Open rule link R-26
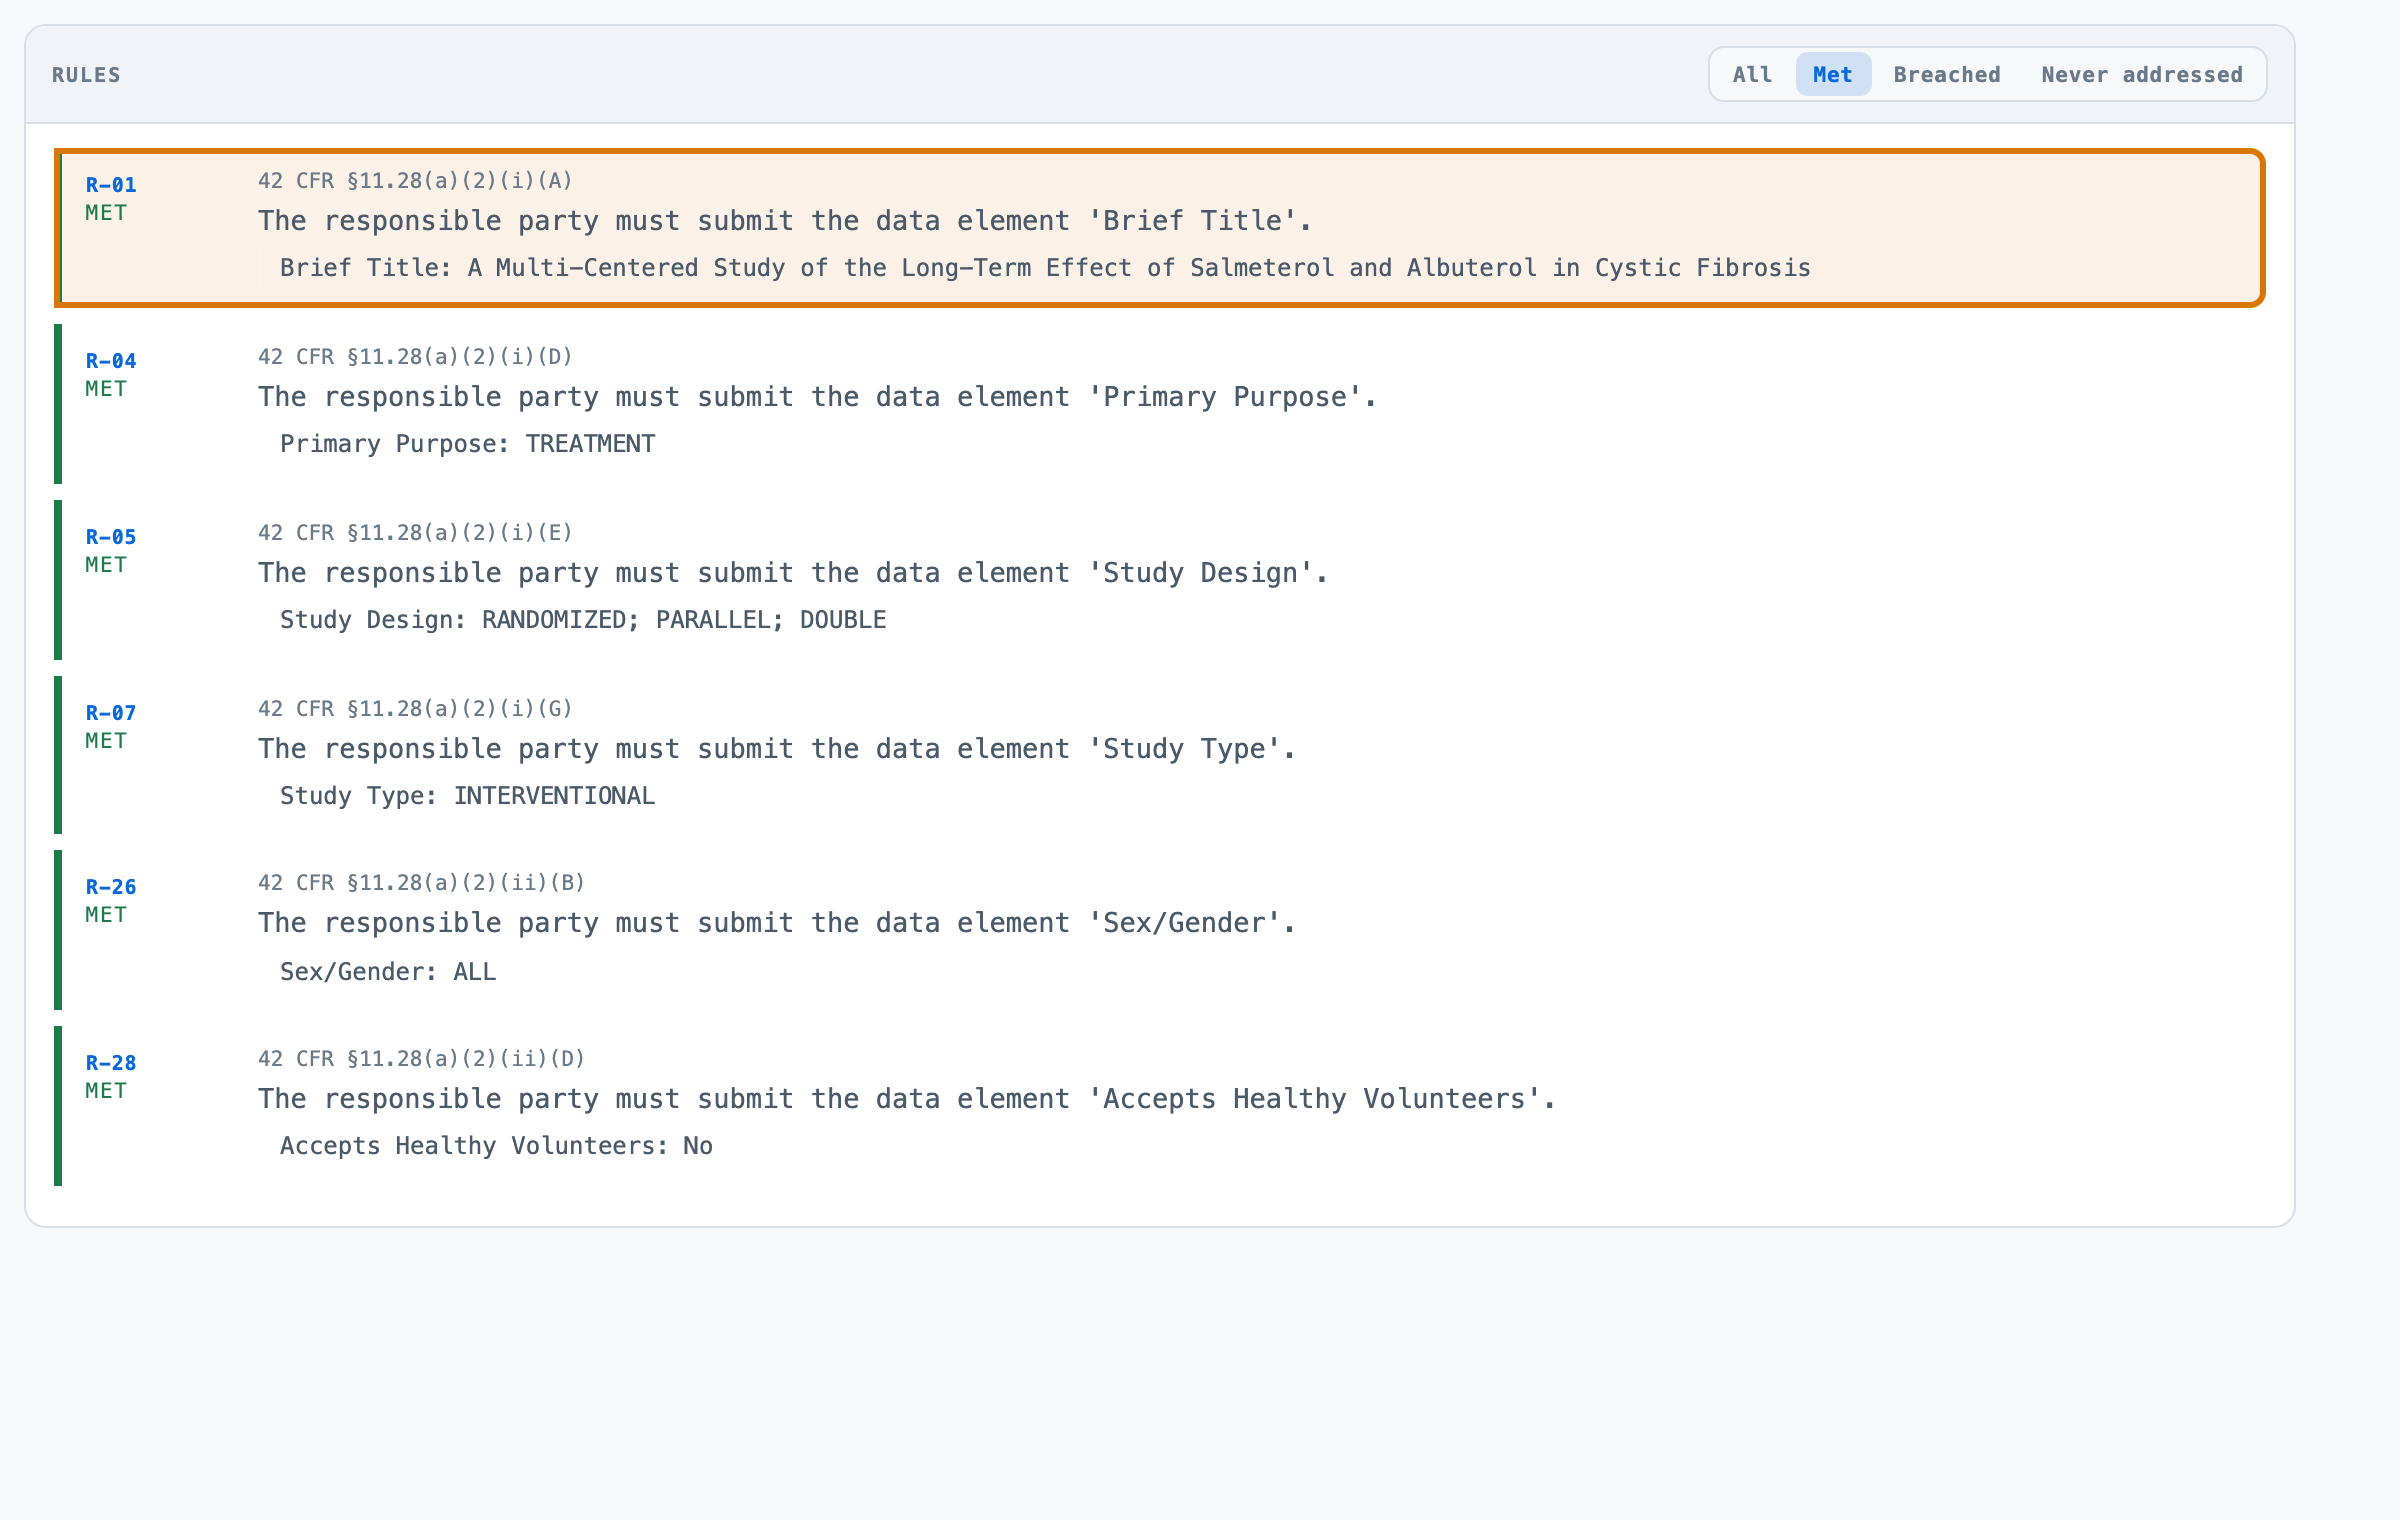Screen dimensions: 2400x1520 111,887
